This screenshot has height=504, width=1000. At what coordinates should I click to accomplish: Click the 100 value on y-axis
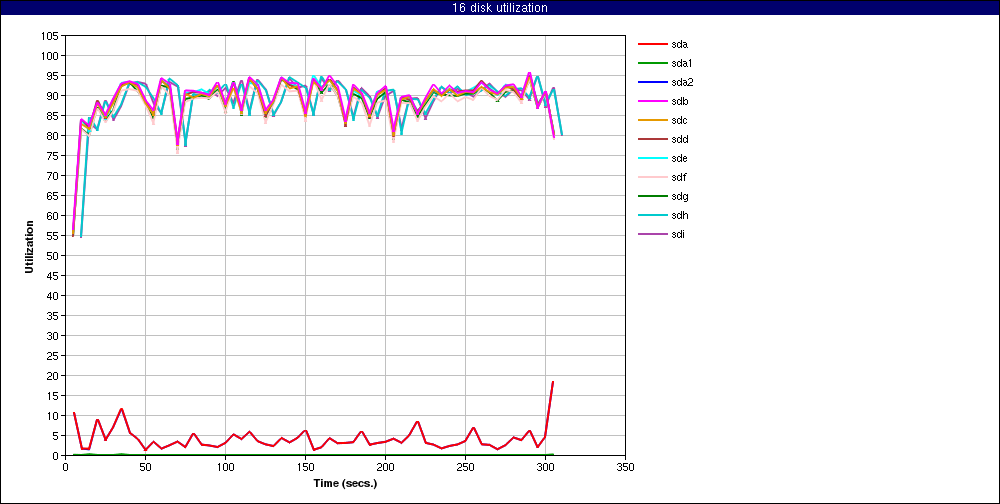pos(52,56)
